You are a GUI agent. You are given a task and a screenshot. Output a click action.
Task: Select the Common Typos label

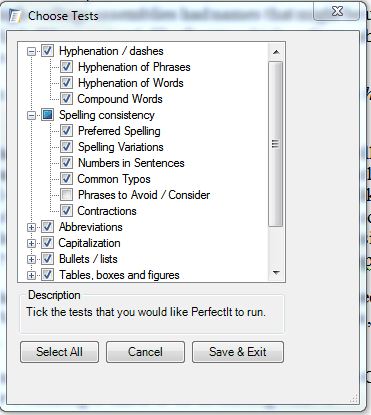(114, 179)
